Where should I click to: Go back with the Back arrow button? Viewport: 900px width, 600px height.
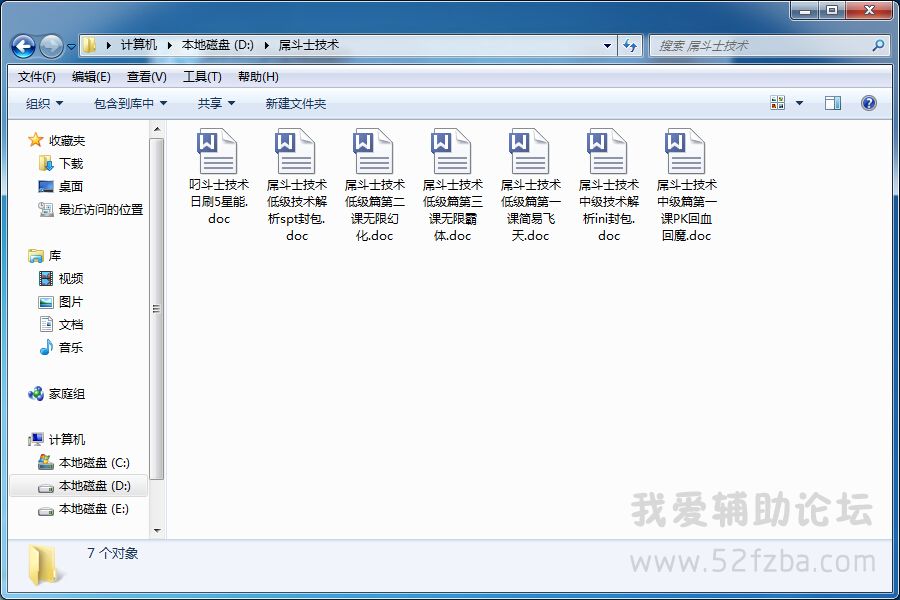click(x=24, y=47)
